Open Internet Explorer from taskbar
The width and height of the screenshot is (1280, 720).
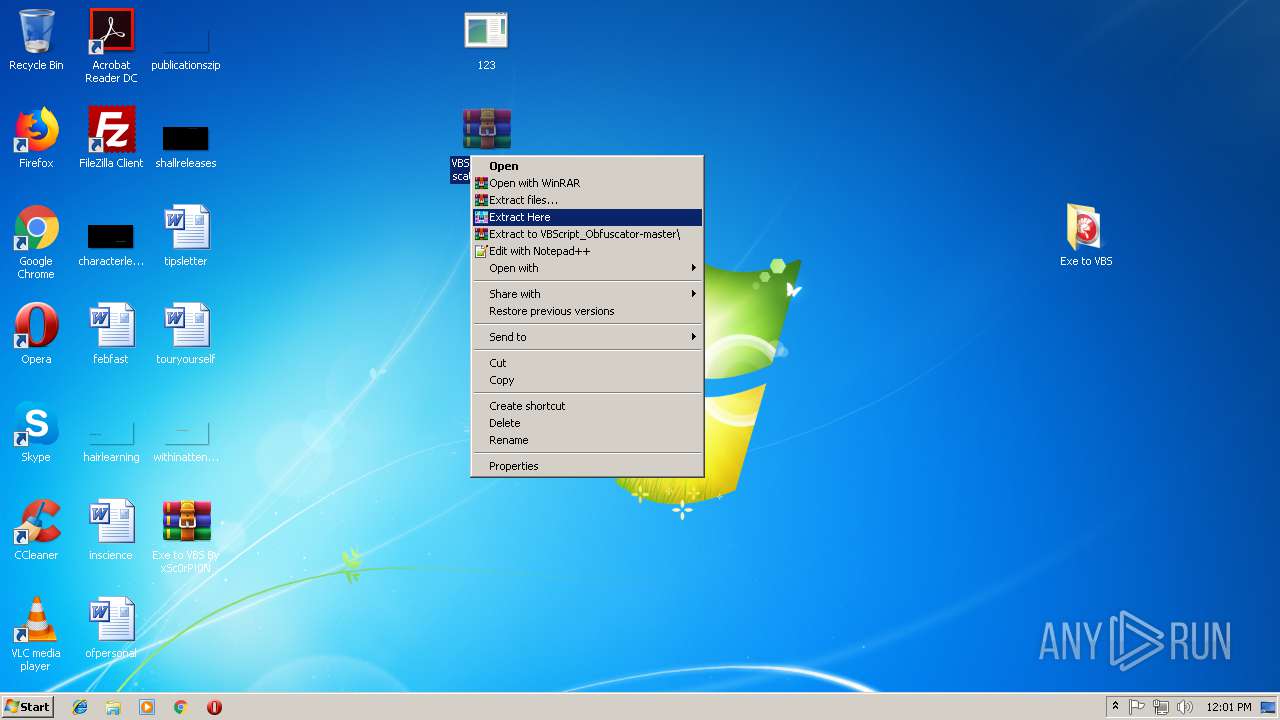click(80, 707)
